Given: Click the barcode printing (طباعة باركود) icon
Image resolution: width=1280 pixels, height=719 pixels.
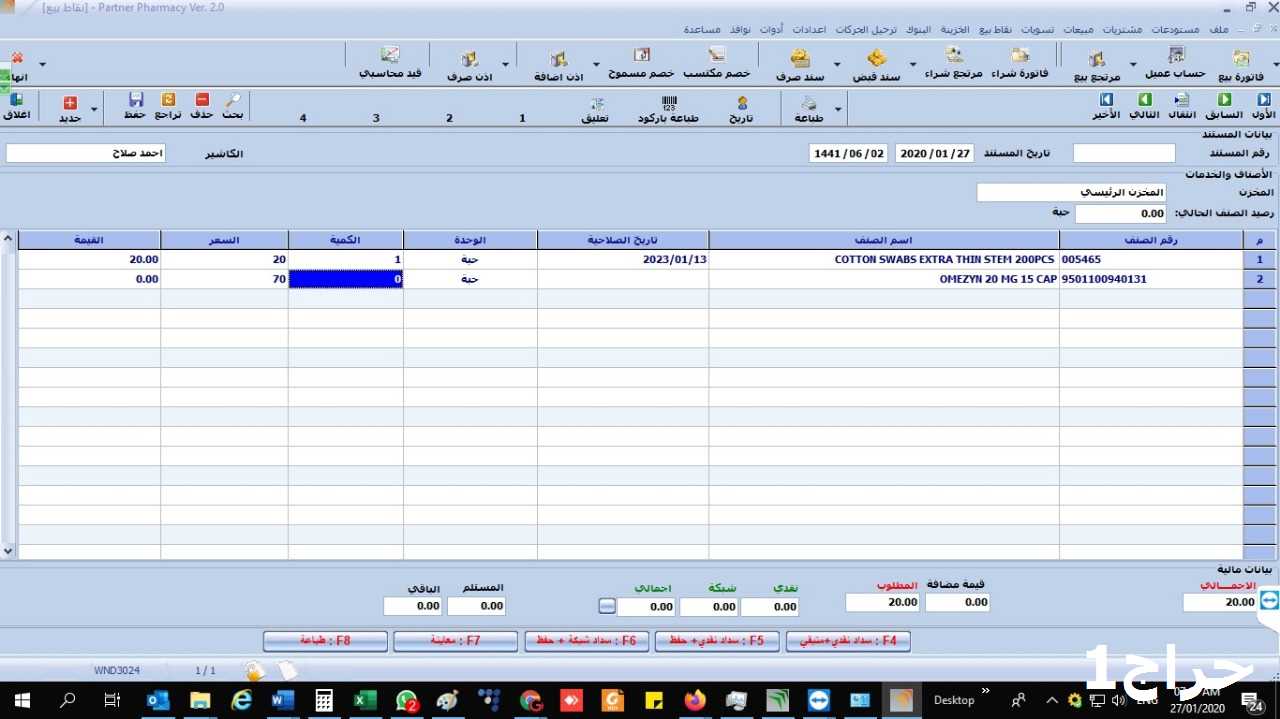Looking at the screenshot, I should tap(668, 108).
